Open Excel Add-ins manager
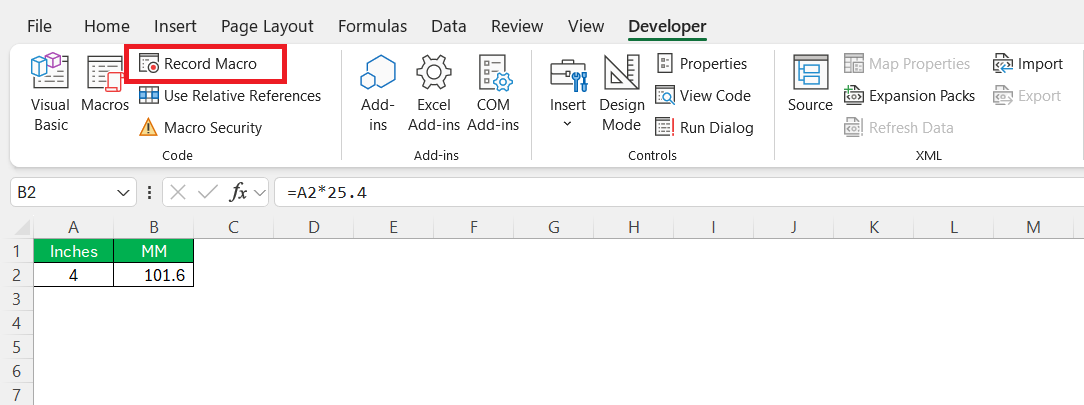Screen dimensions: 1084x405 433,93
